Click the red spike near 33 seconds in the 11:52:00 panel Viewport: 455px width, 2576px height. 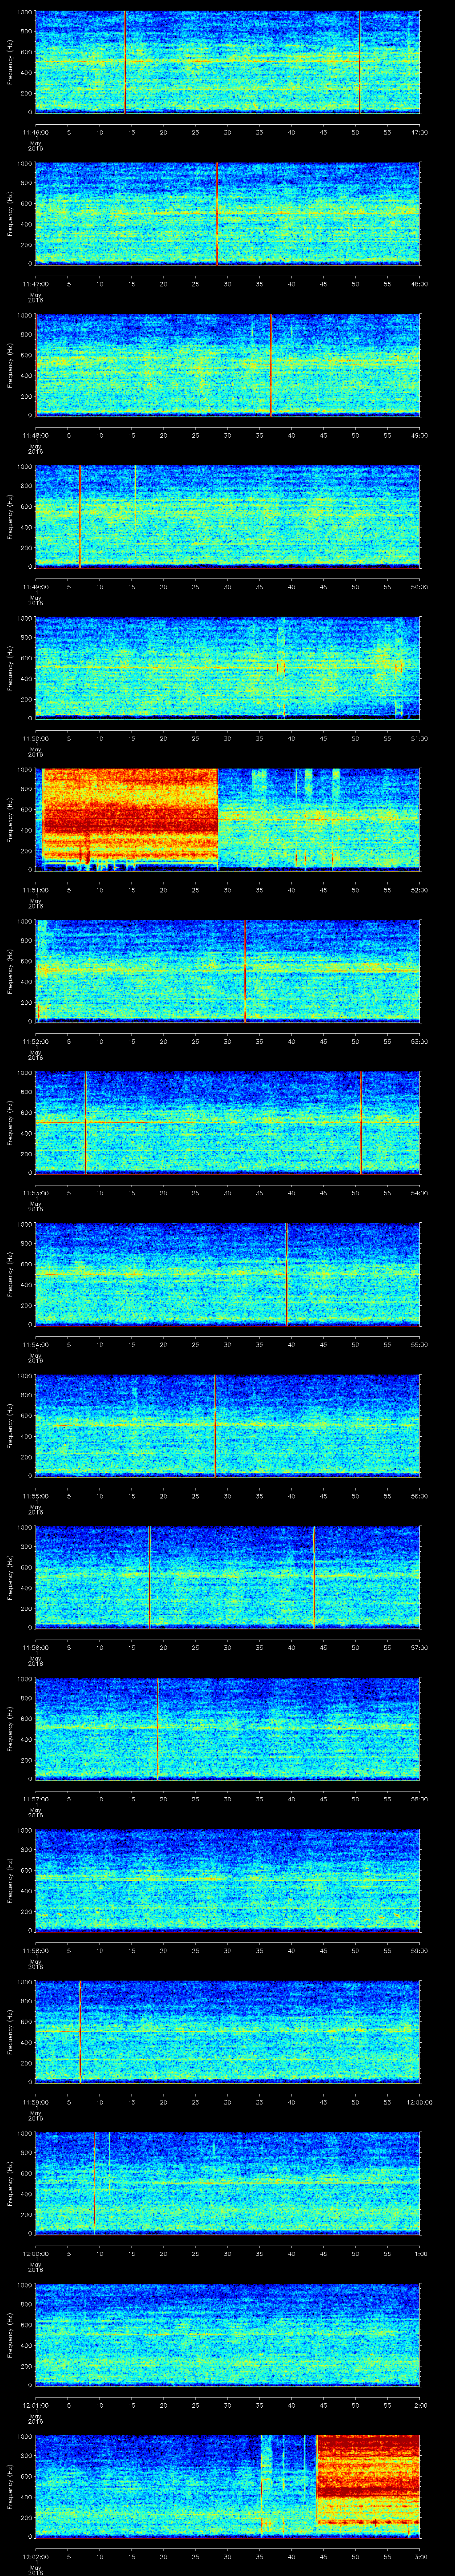(x=245, y=971)
